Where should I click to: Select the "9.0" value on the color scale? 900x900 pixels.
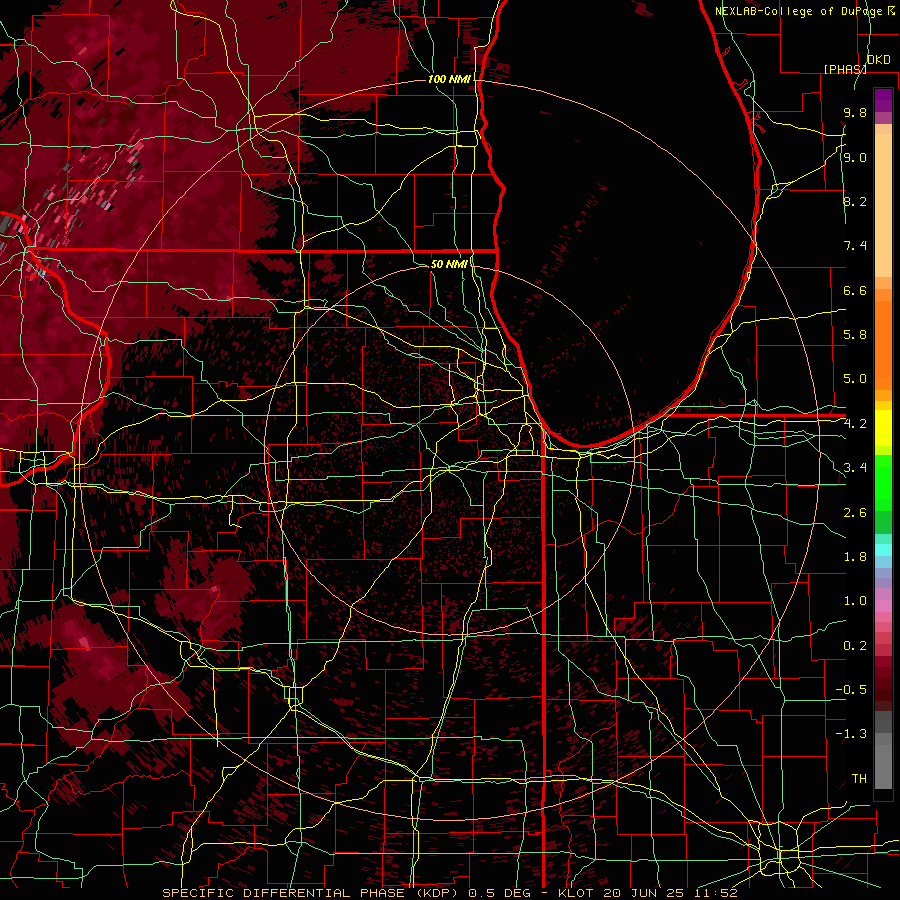coord(855,157)
